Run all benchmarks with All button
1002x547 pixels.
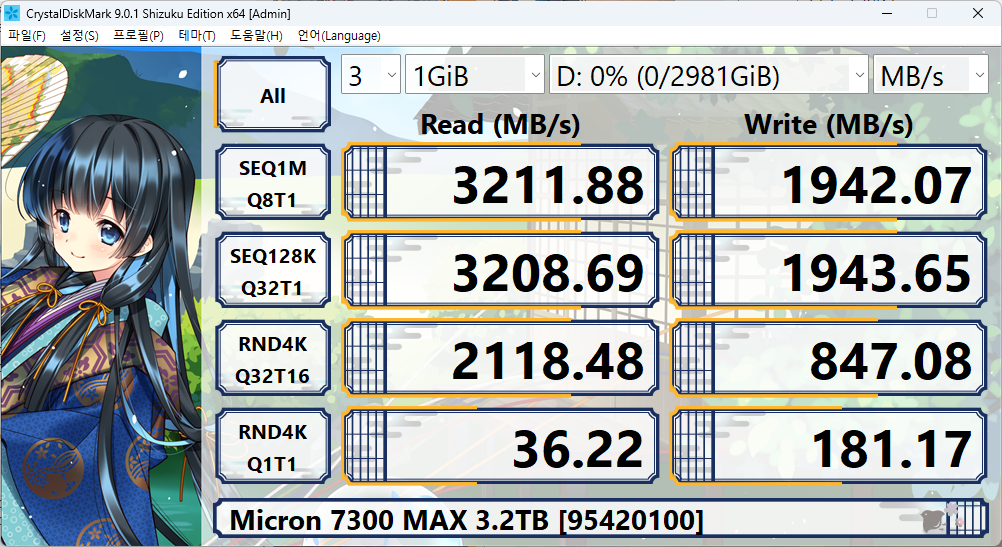pos(273,96)
